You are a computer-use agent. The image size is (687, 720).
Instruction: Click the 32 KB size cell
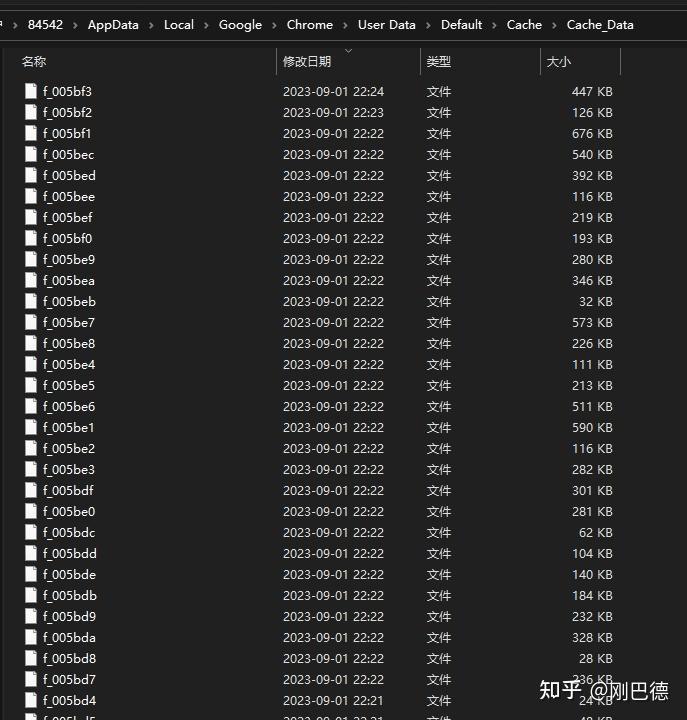pyautogui.click(x=596, y=302)
